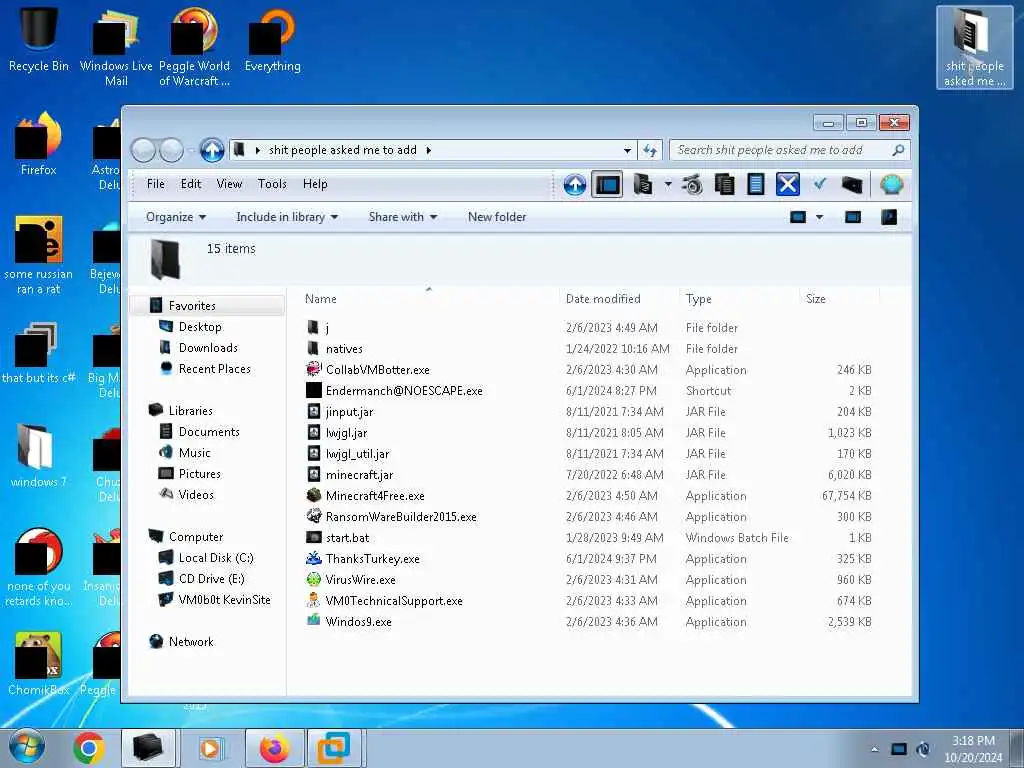Open the Help menu
Image resolution: width=1024 pixels, height=768 pixels.
tap(315, 184)
